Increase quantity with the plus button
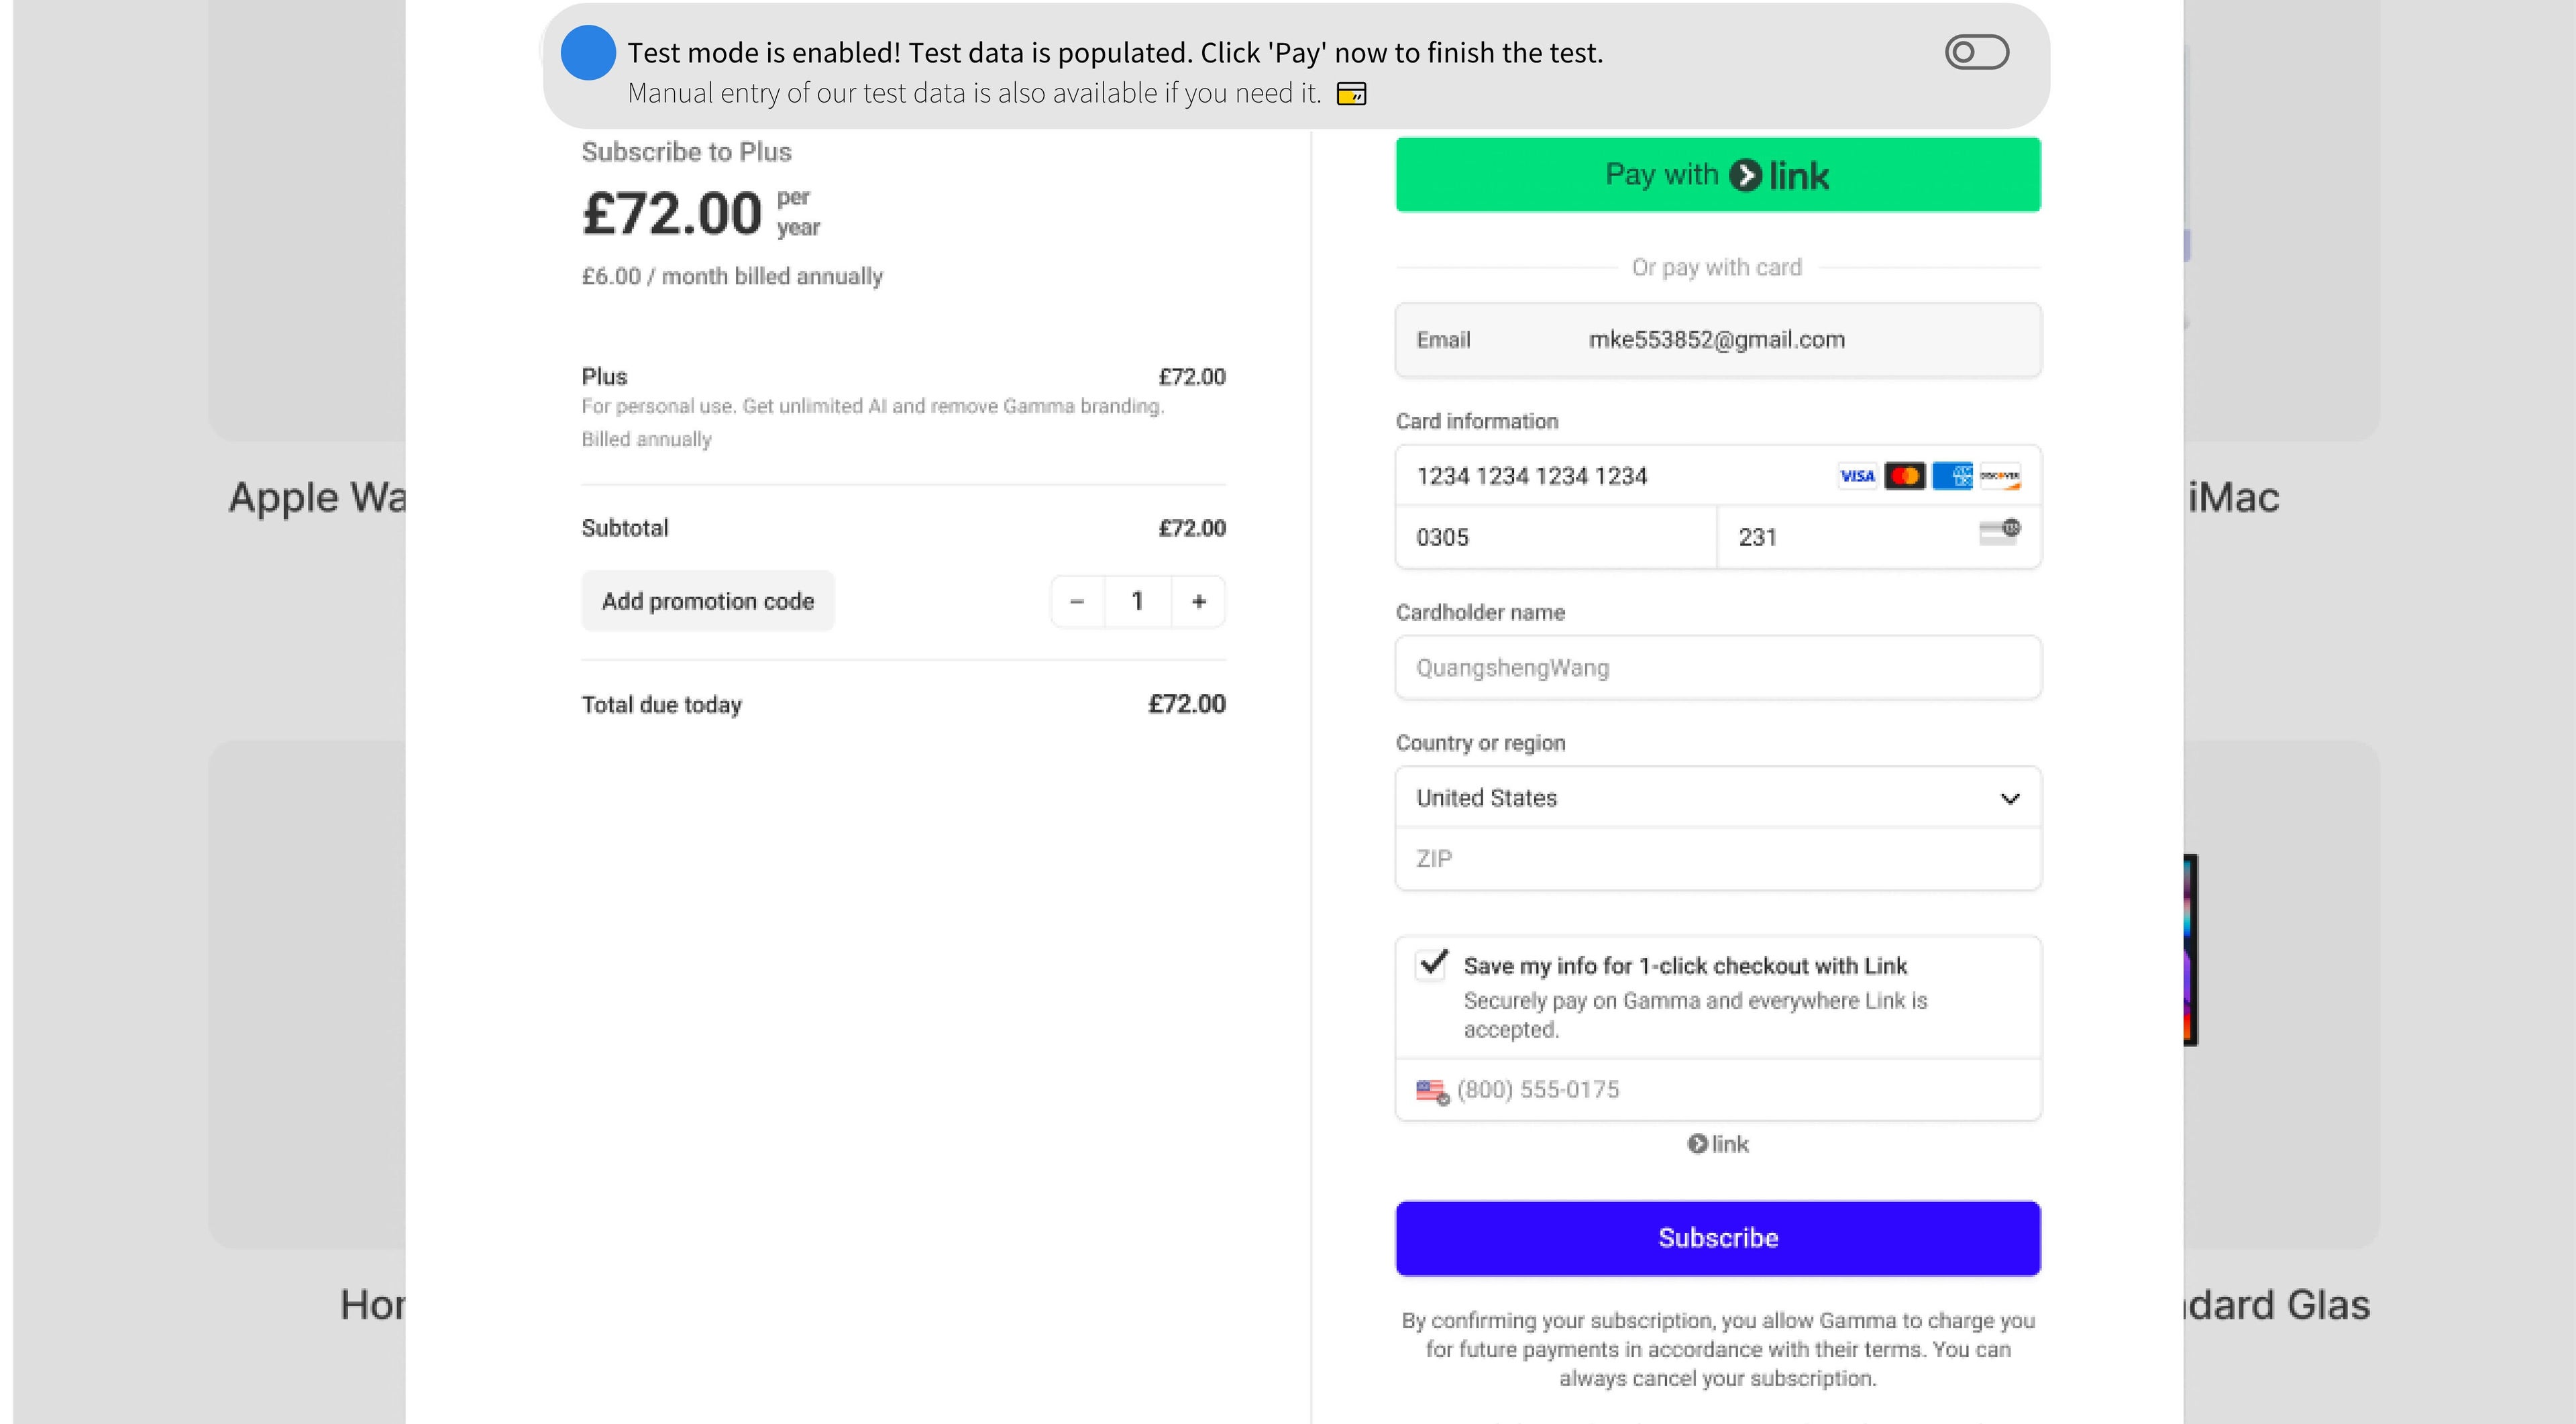The image size is (2576, 1424). pos(1199,602)
